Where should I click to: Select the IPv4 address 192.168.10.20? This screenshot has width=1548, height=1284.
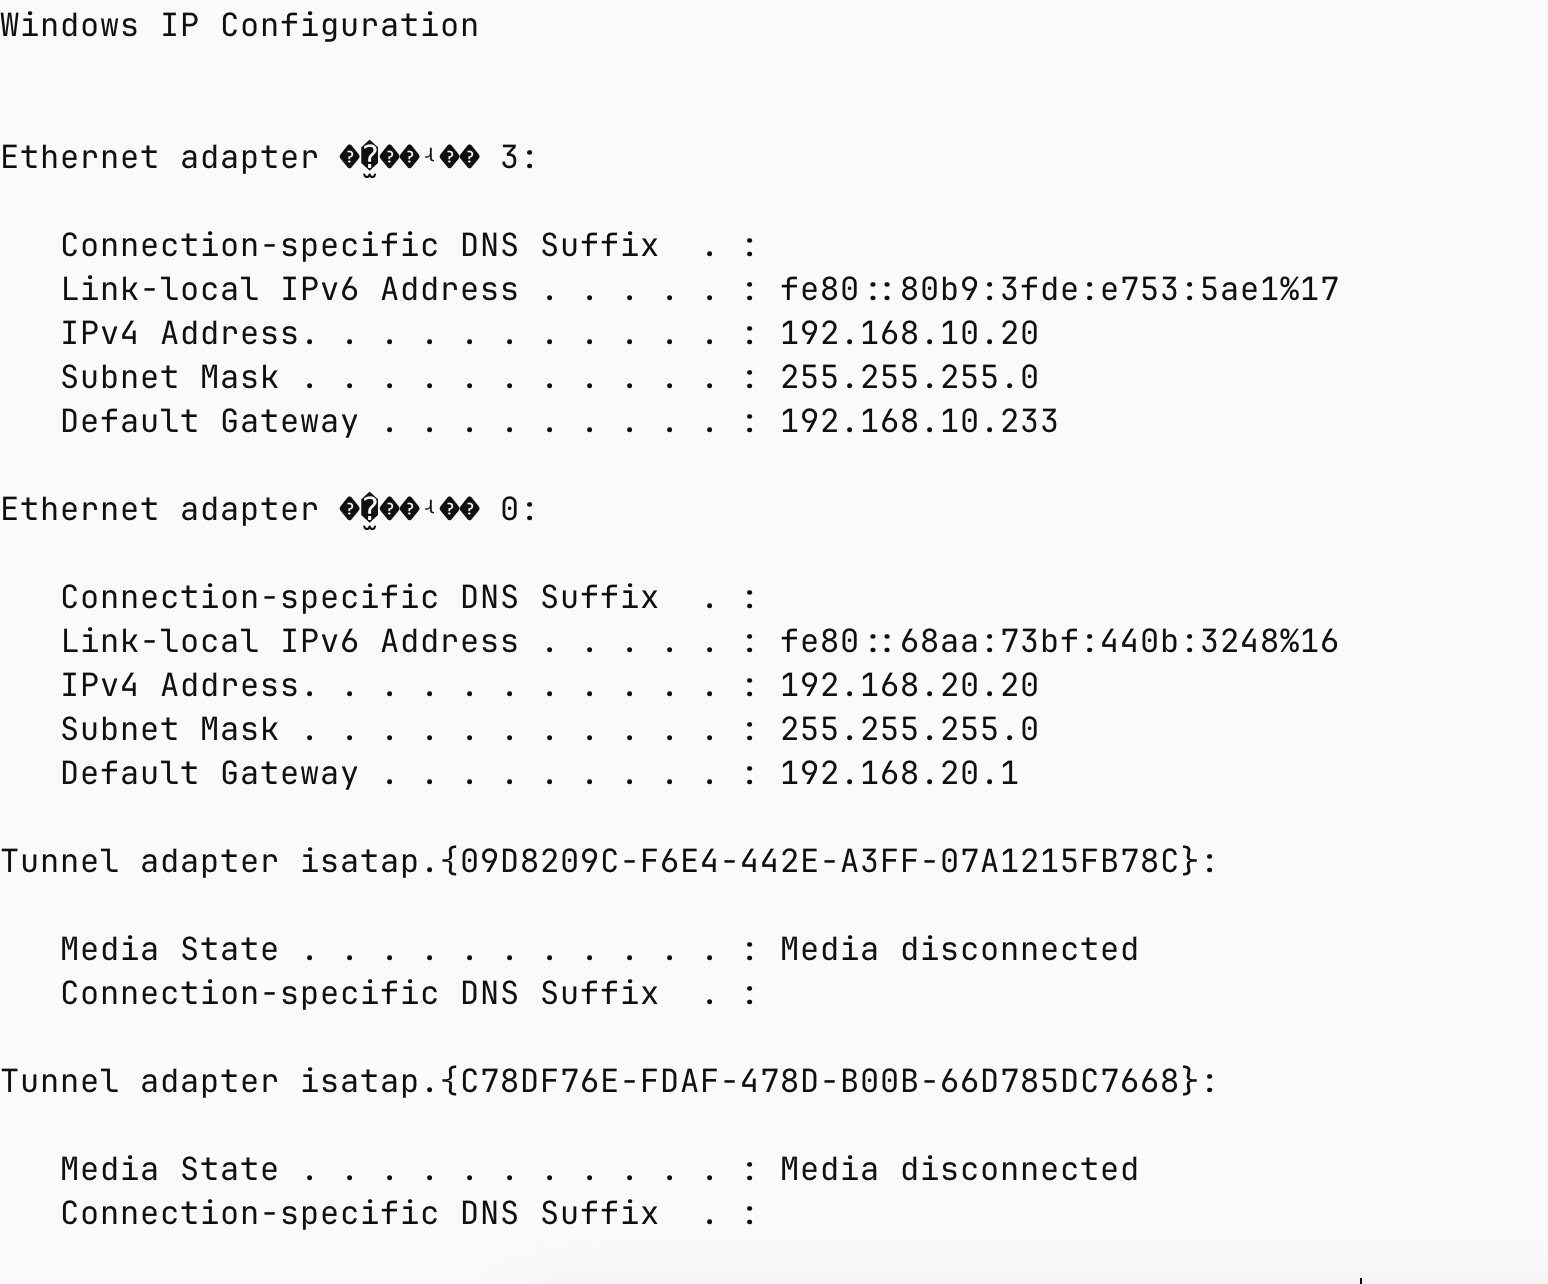tap(910, 334)
